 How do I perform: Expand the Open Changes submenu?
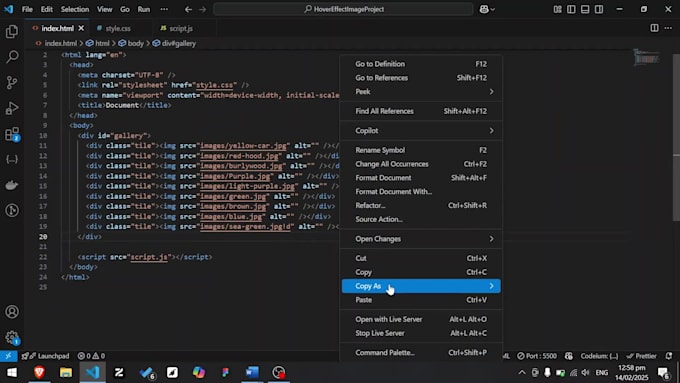421,239
